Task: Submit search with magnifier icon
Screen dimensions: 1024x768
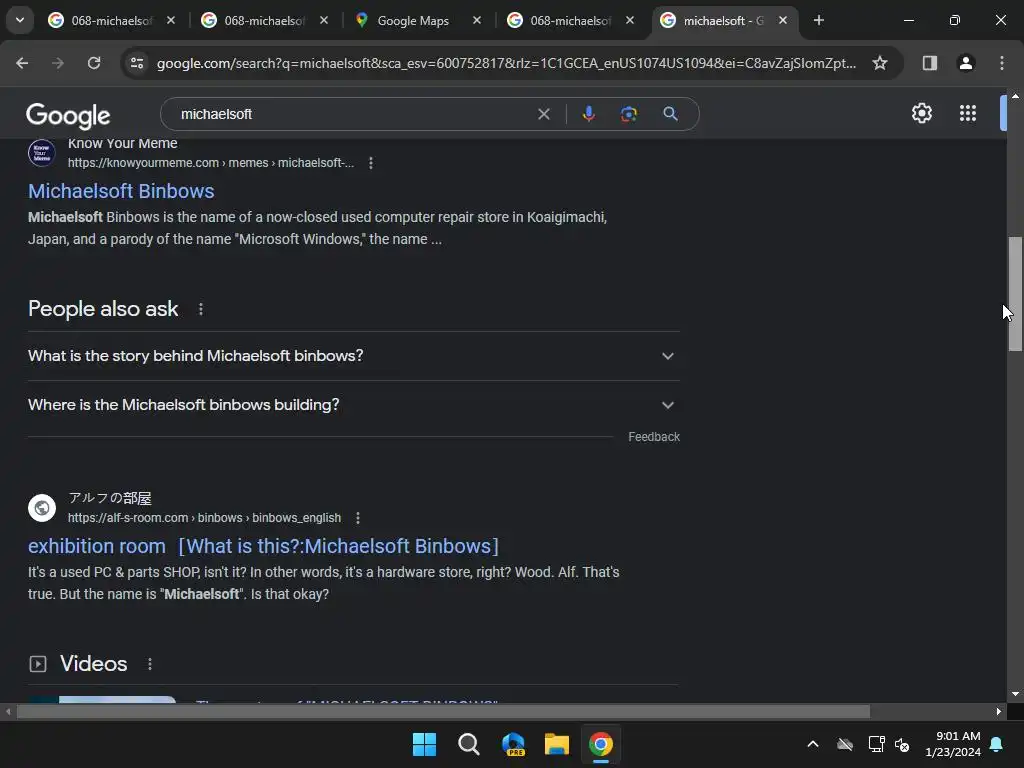Action: [670, 114]
